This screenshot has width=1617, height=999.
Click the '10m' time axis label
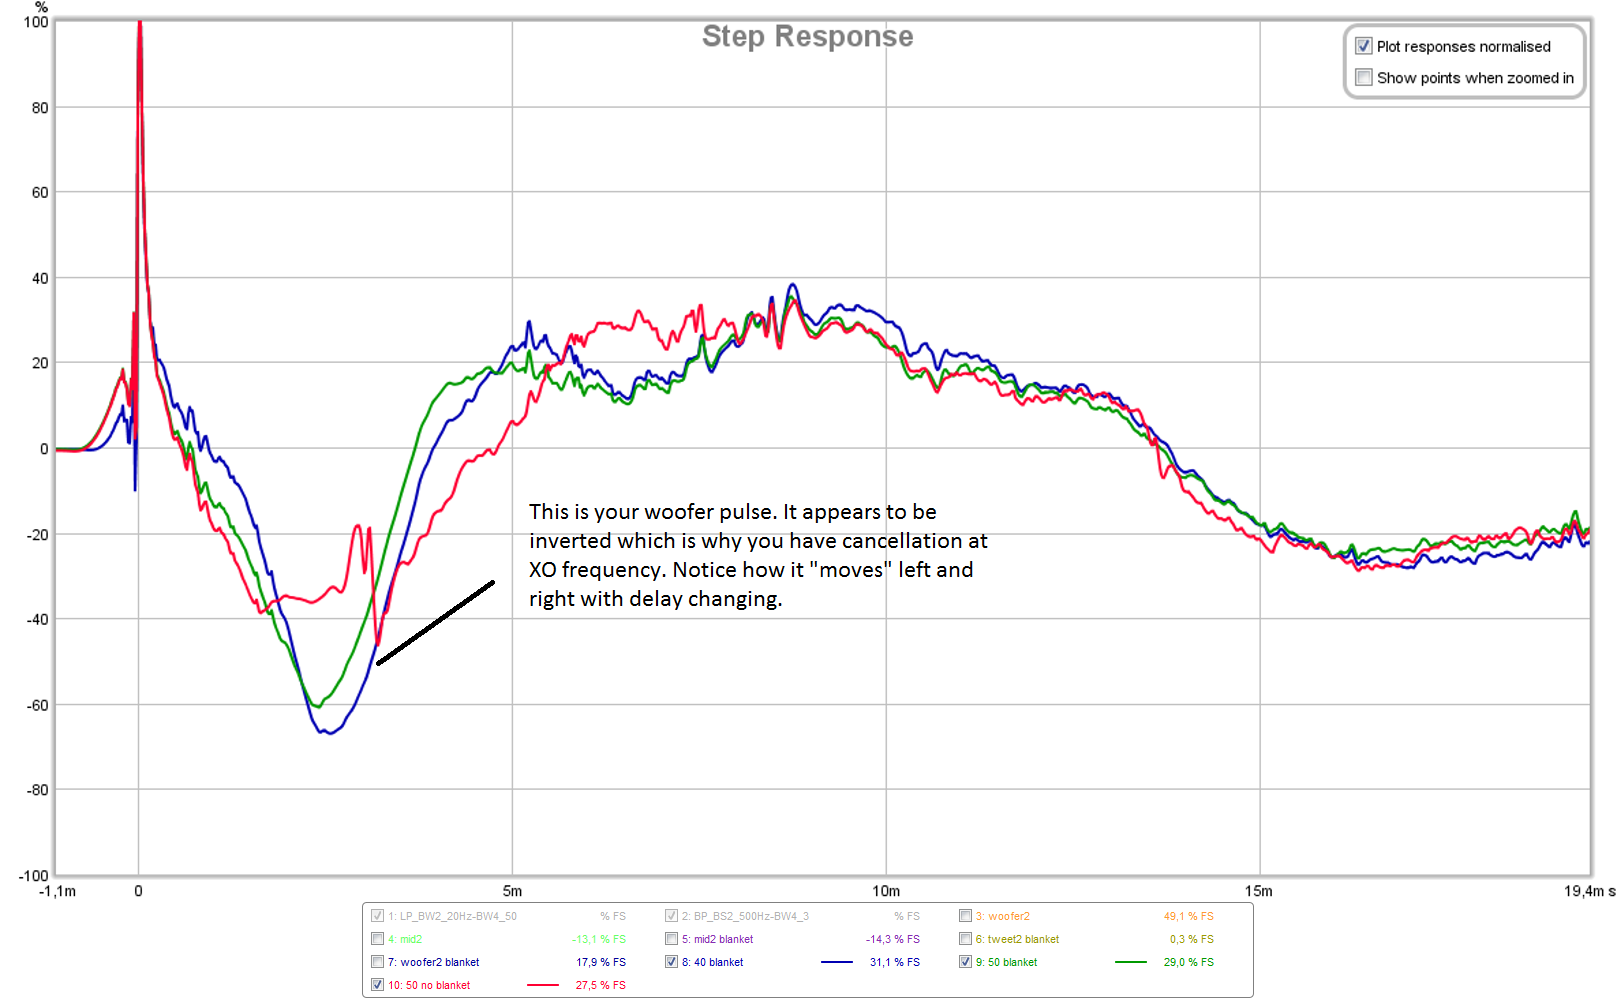(886, 891)
